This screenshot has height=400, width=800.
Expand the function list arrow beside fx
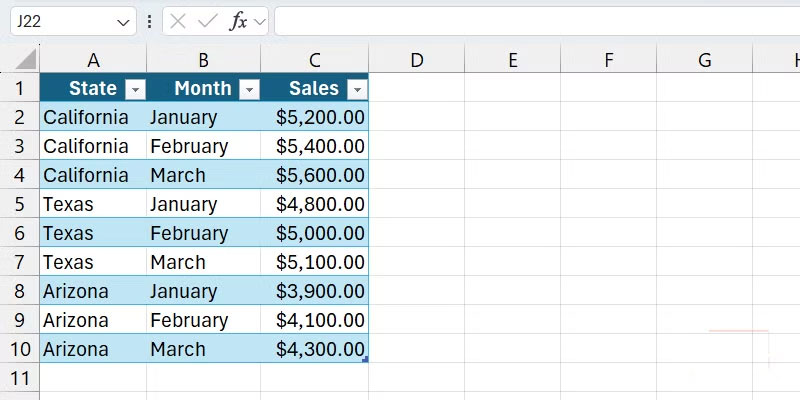260,21
